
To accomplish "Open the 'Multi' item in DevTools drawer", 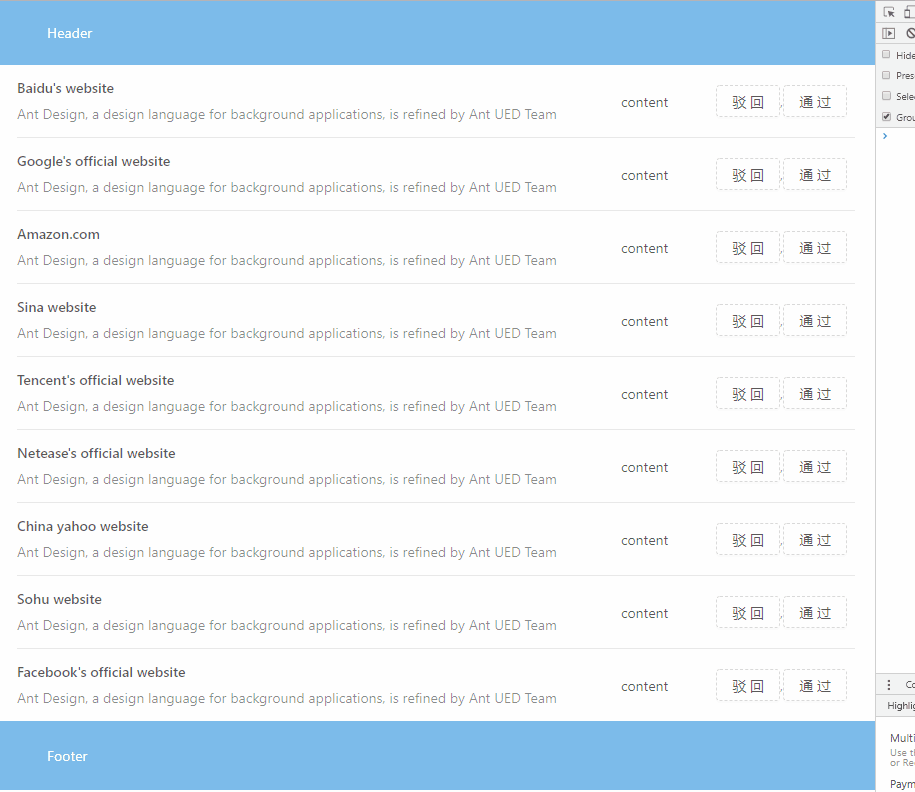I will tap(902, 738).
